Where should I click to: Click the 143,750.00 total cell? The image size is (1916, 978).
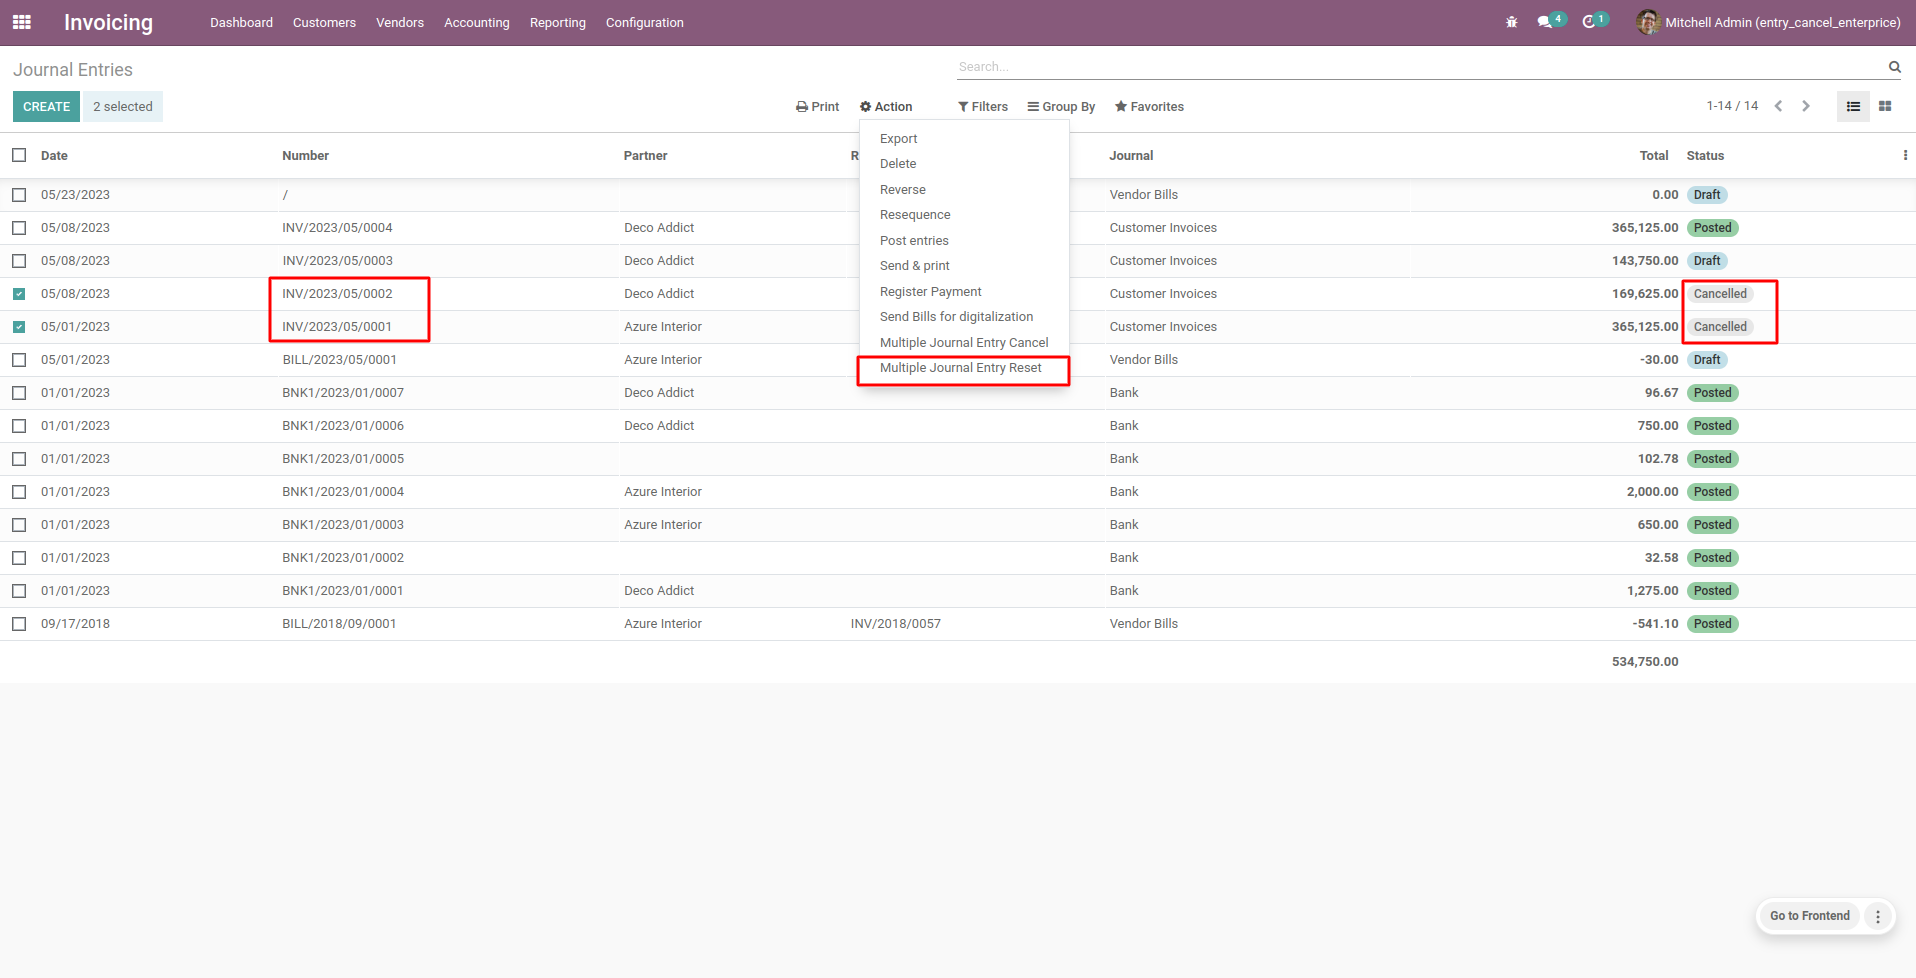pyautogui.click(x=1644, y=261)
